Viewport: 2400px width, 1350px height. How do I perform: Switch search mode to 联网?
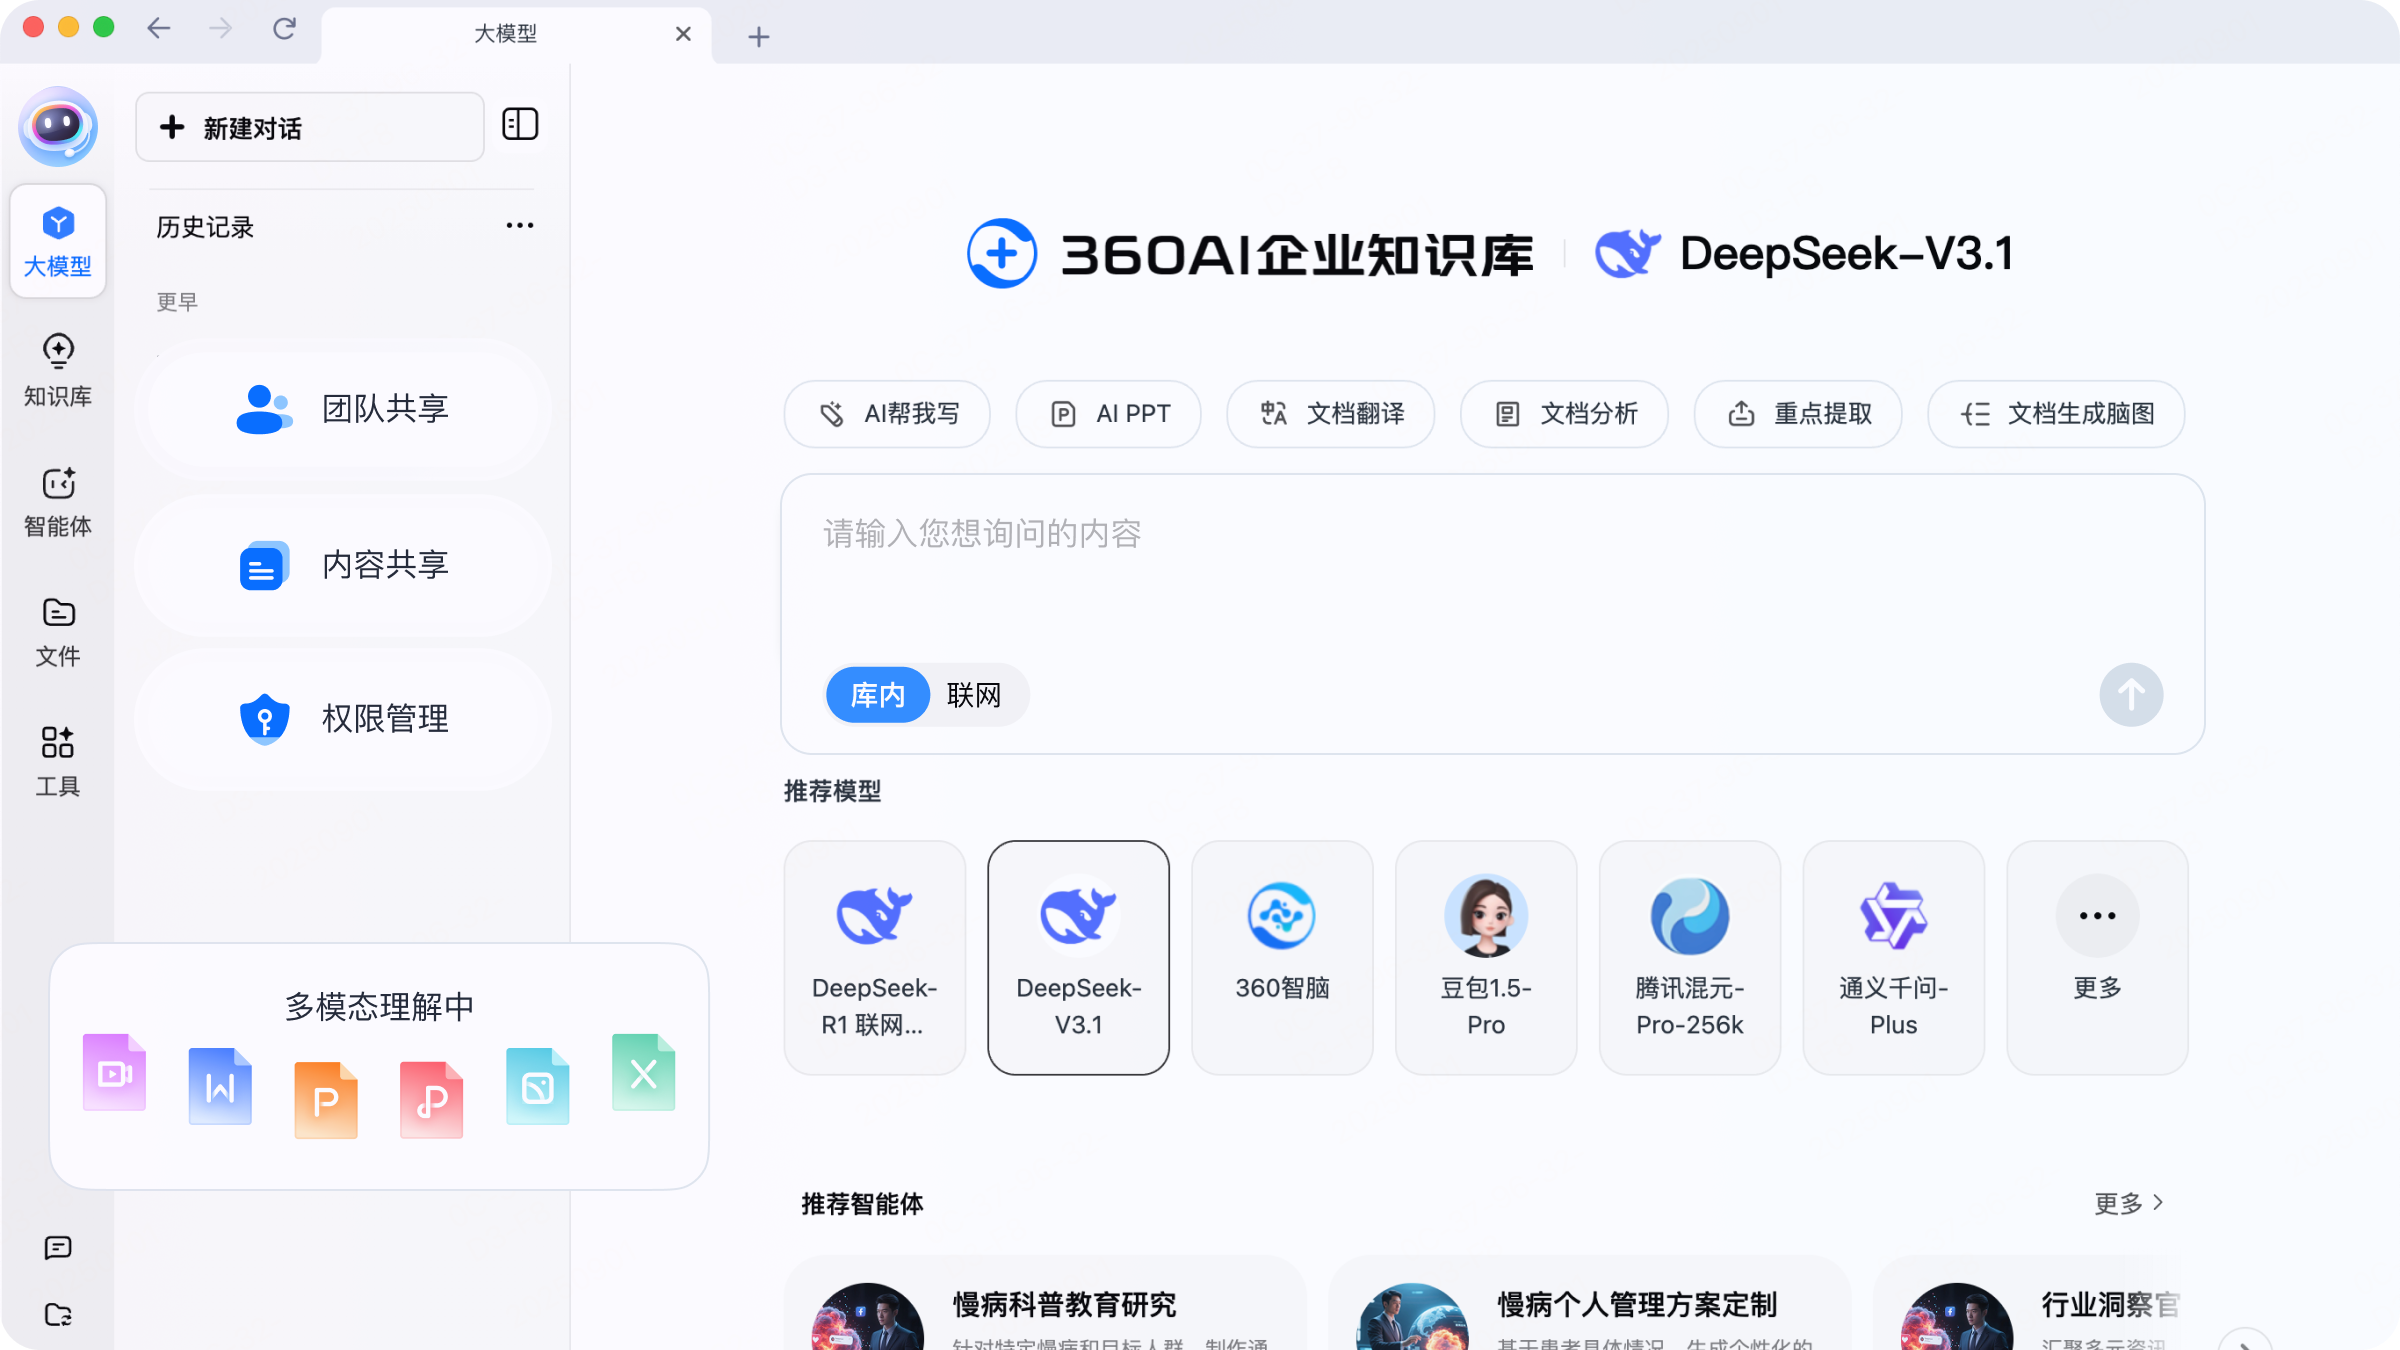(975, 694)
